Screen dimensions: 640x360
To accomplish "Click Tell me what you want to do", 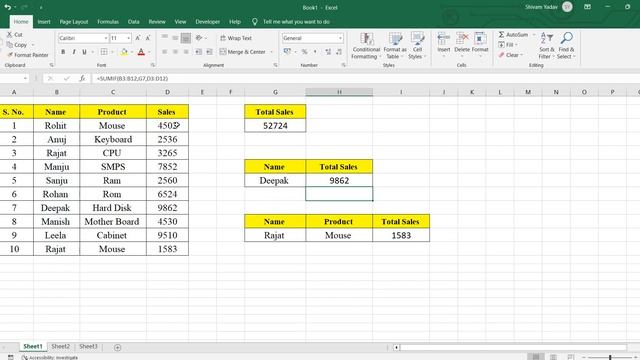I will (296, 22).
